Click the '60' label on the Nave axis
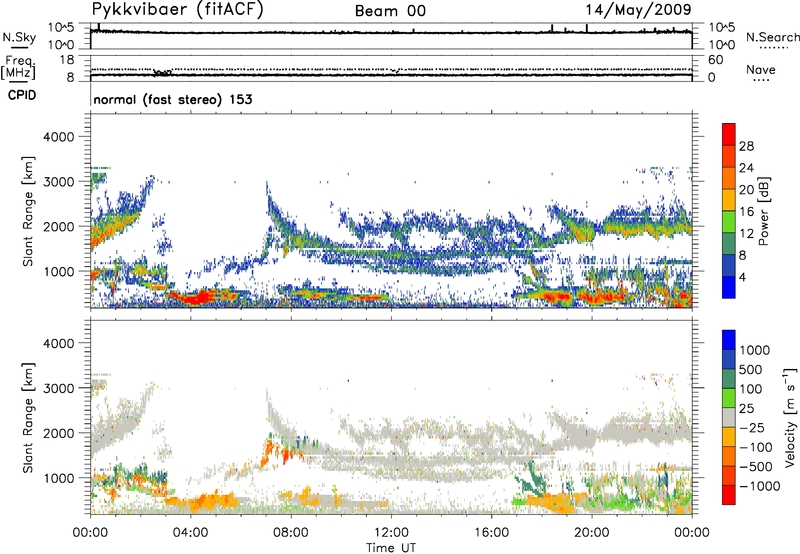 715,60
